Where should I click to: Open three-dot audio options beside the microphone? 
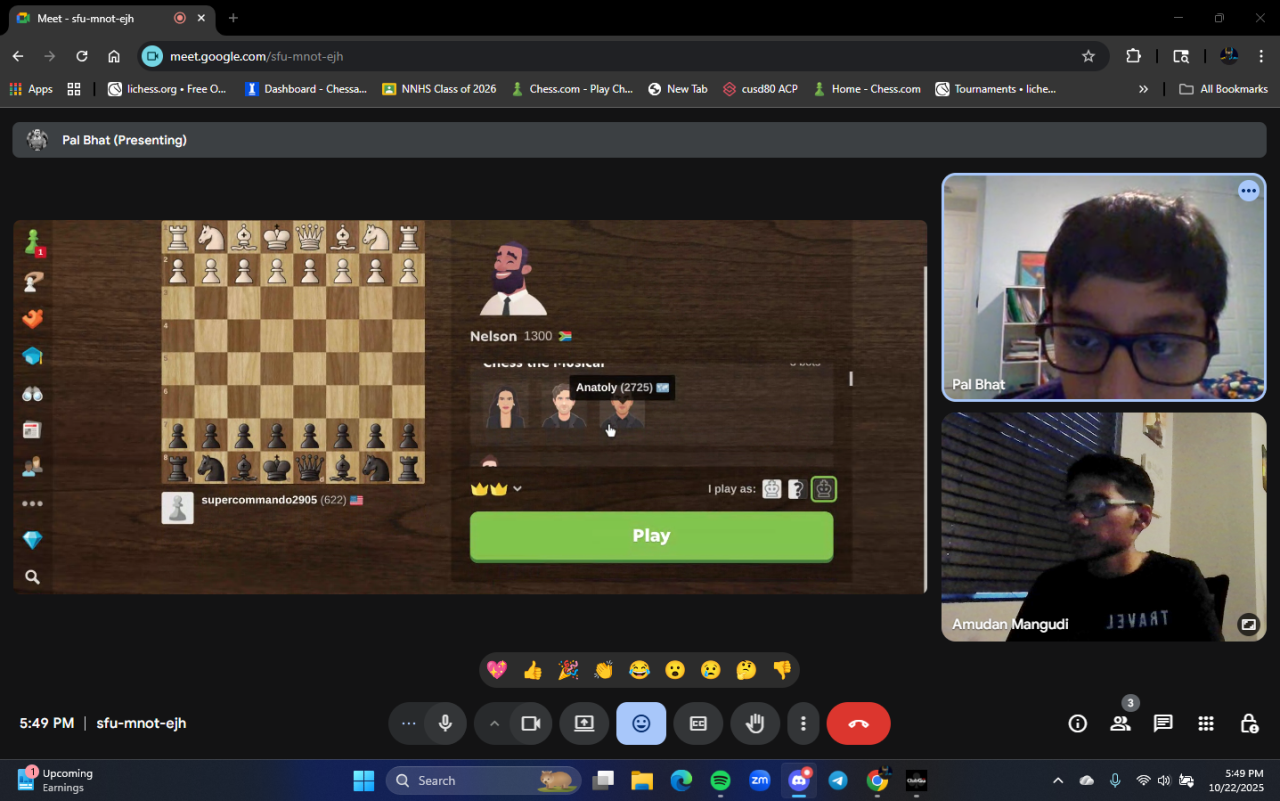click(408, 723)
